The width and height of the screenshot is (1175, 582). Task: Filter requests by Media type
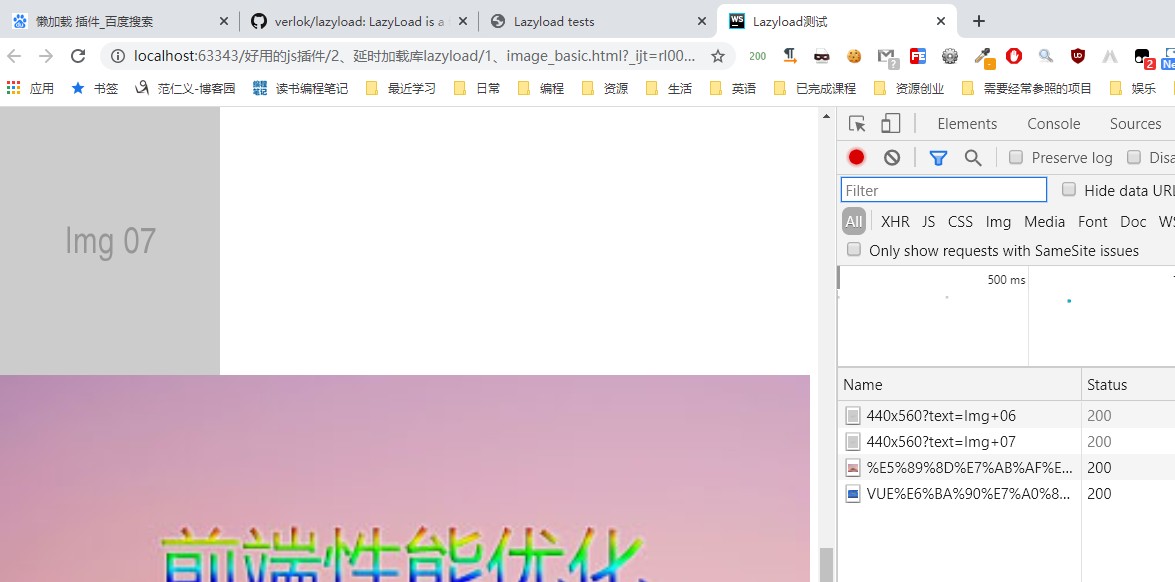pos(1044,221)
